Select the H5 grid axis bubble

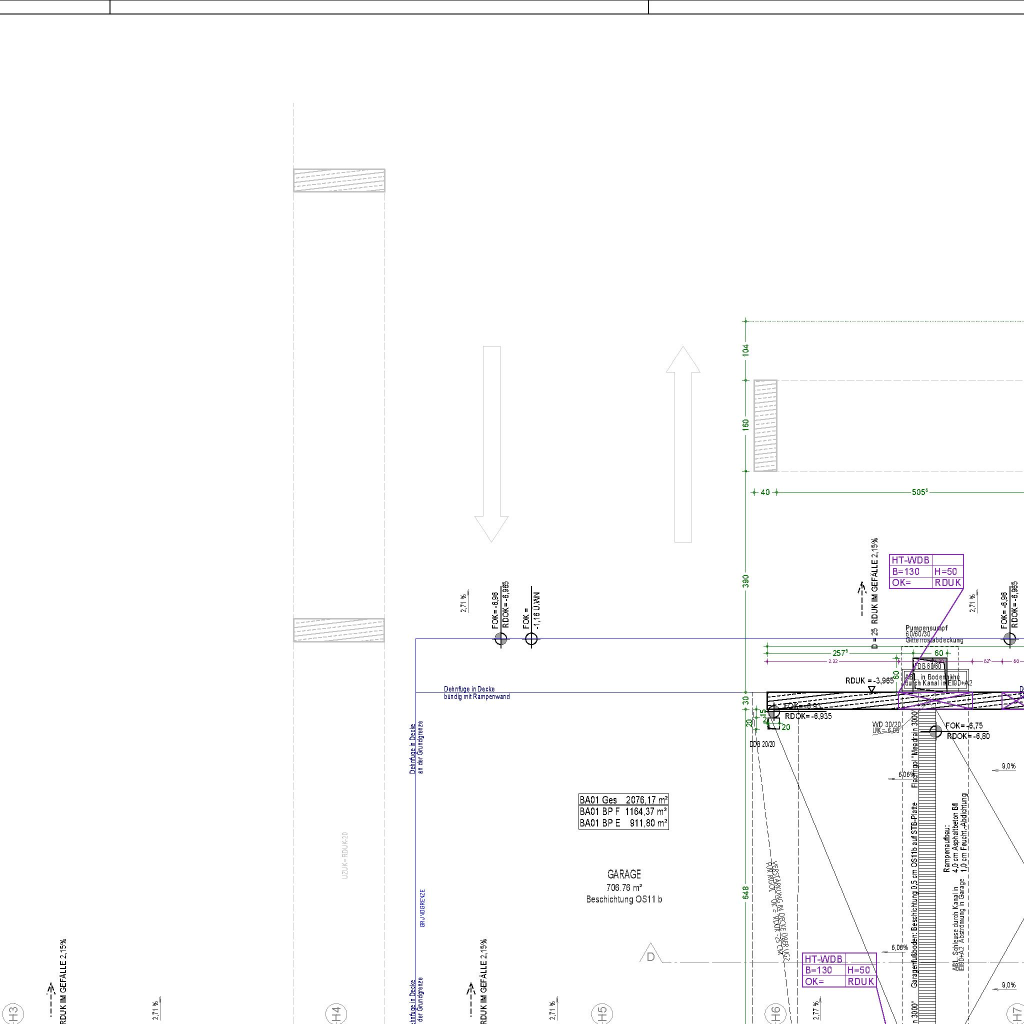601,1013
